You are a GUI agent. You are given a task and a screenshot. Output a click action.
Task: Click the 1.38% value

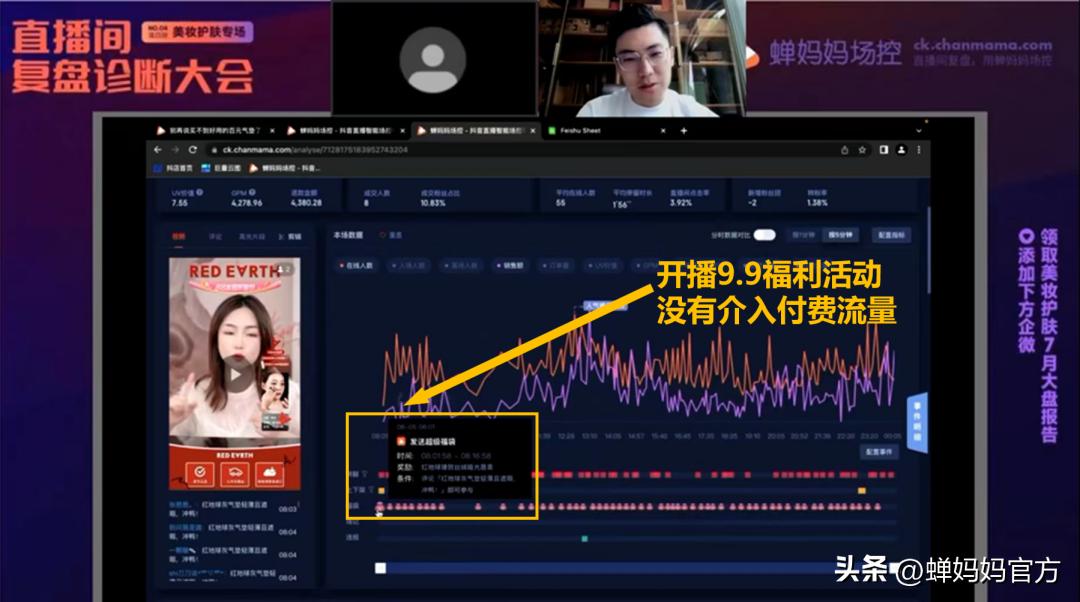point(817,203)
